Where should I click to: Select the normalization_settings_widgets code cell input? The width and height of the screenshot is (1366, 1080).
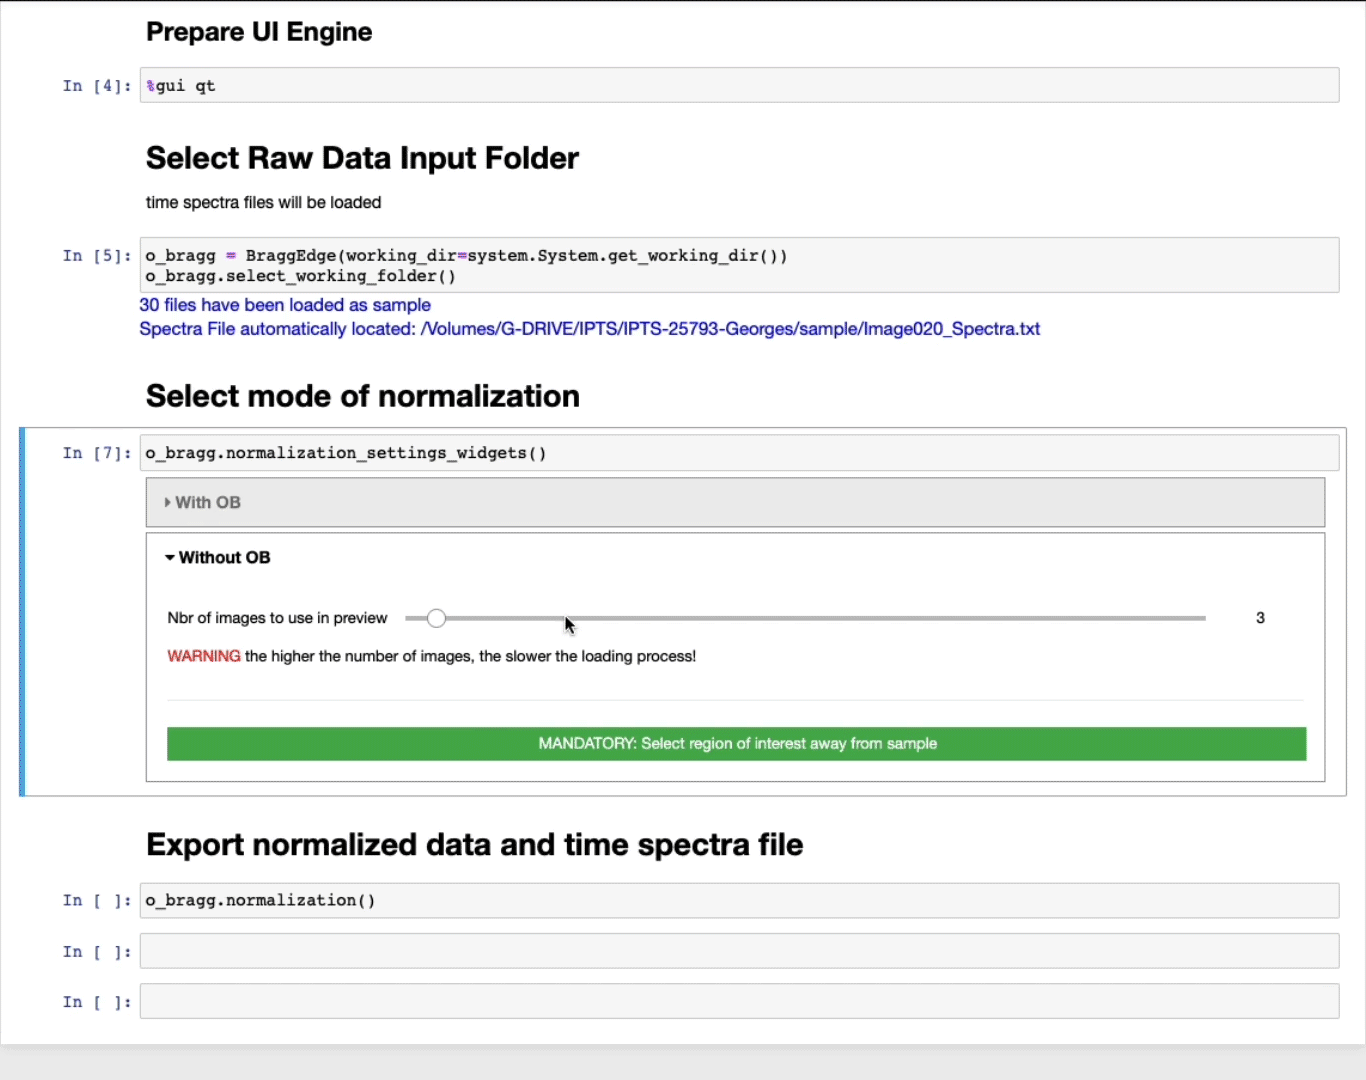[738, 453]
